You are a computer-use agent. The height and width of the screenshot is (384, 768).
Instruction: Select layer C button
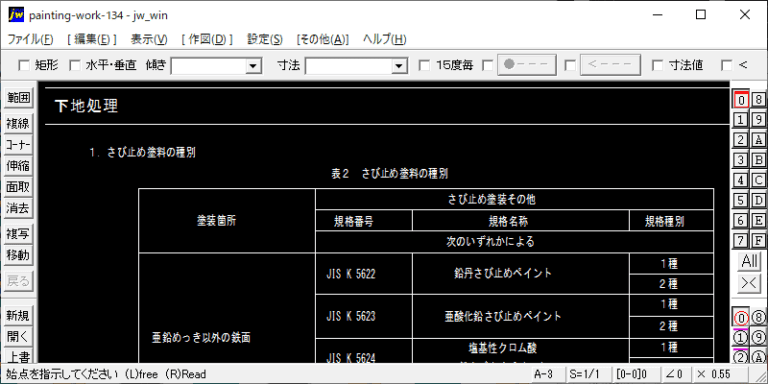point(758,180)
